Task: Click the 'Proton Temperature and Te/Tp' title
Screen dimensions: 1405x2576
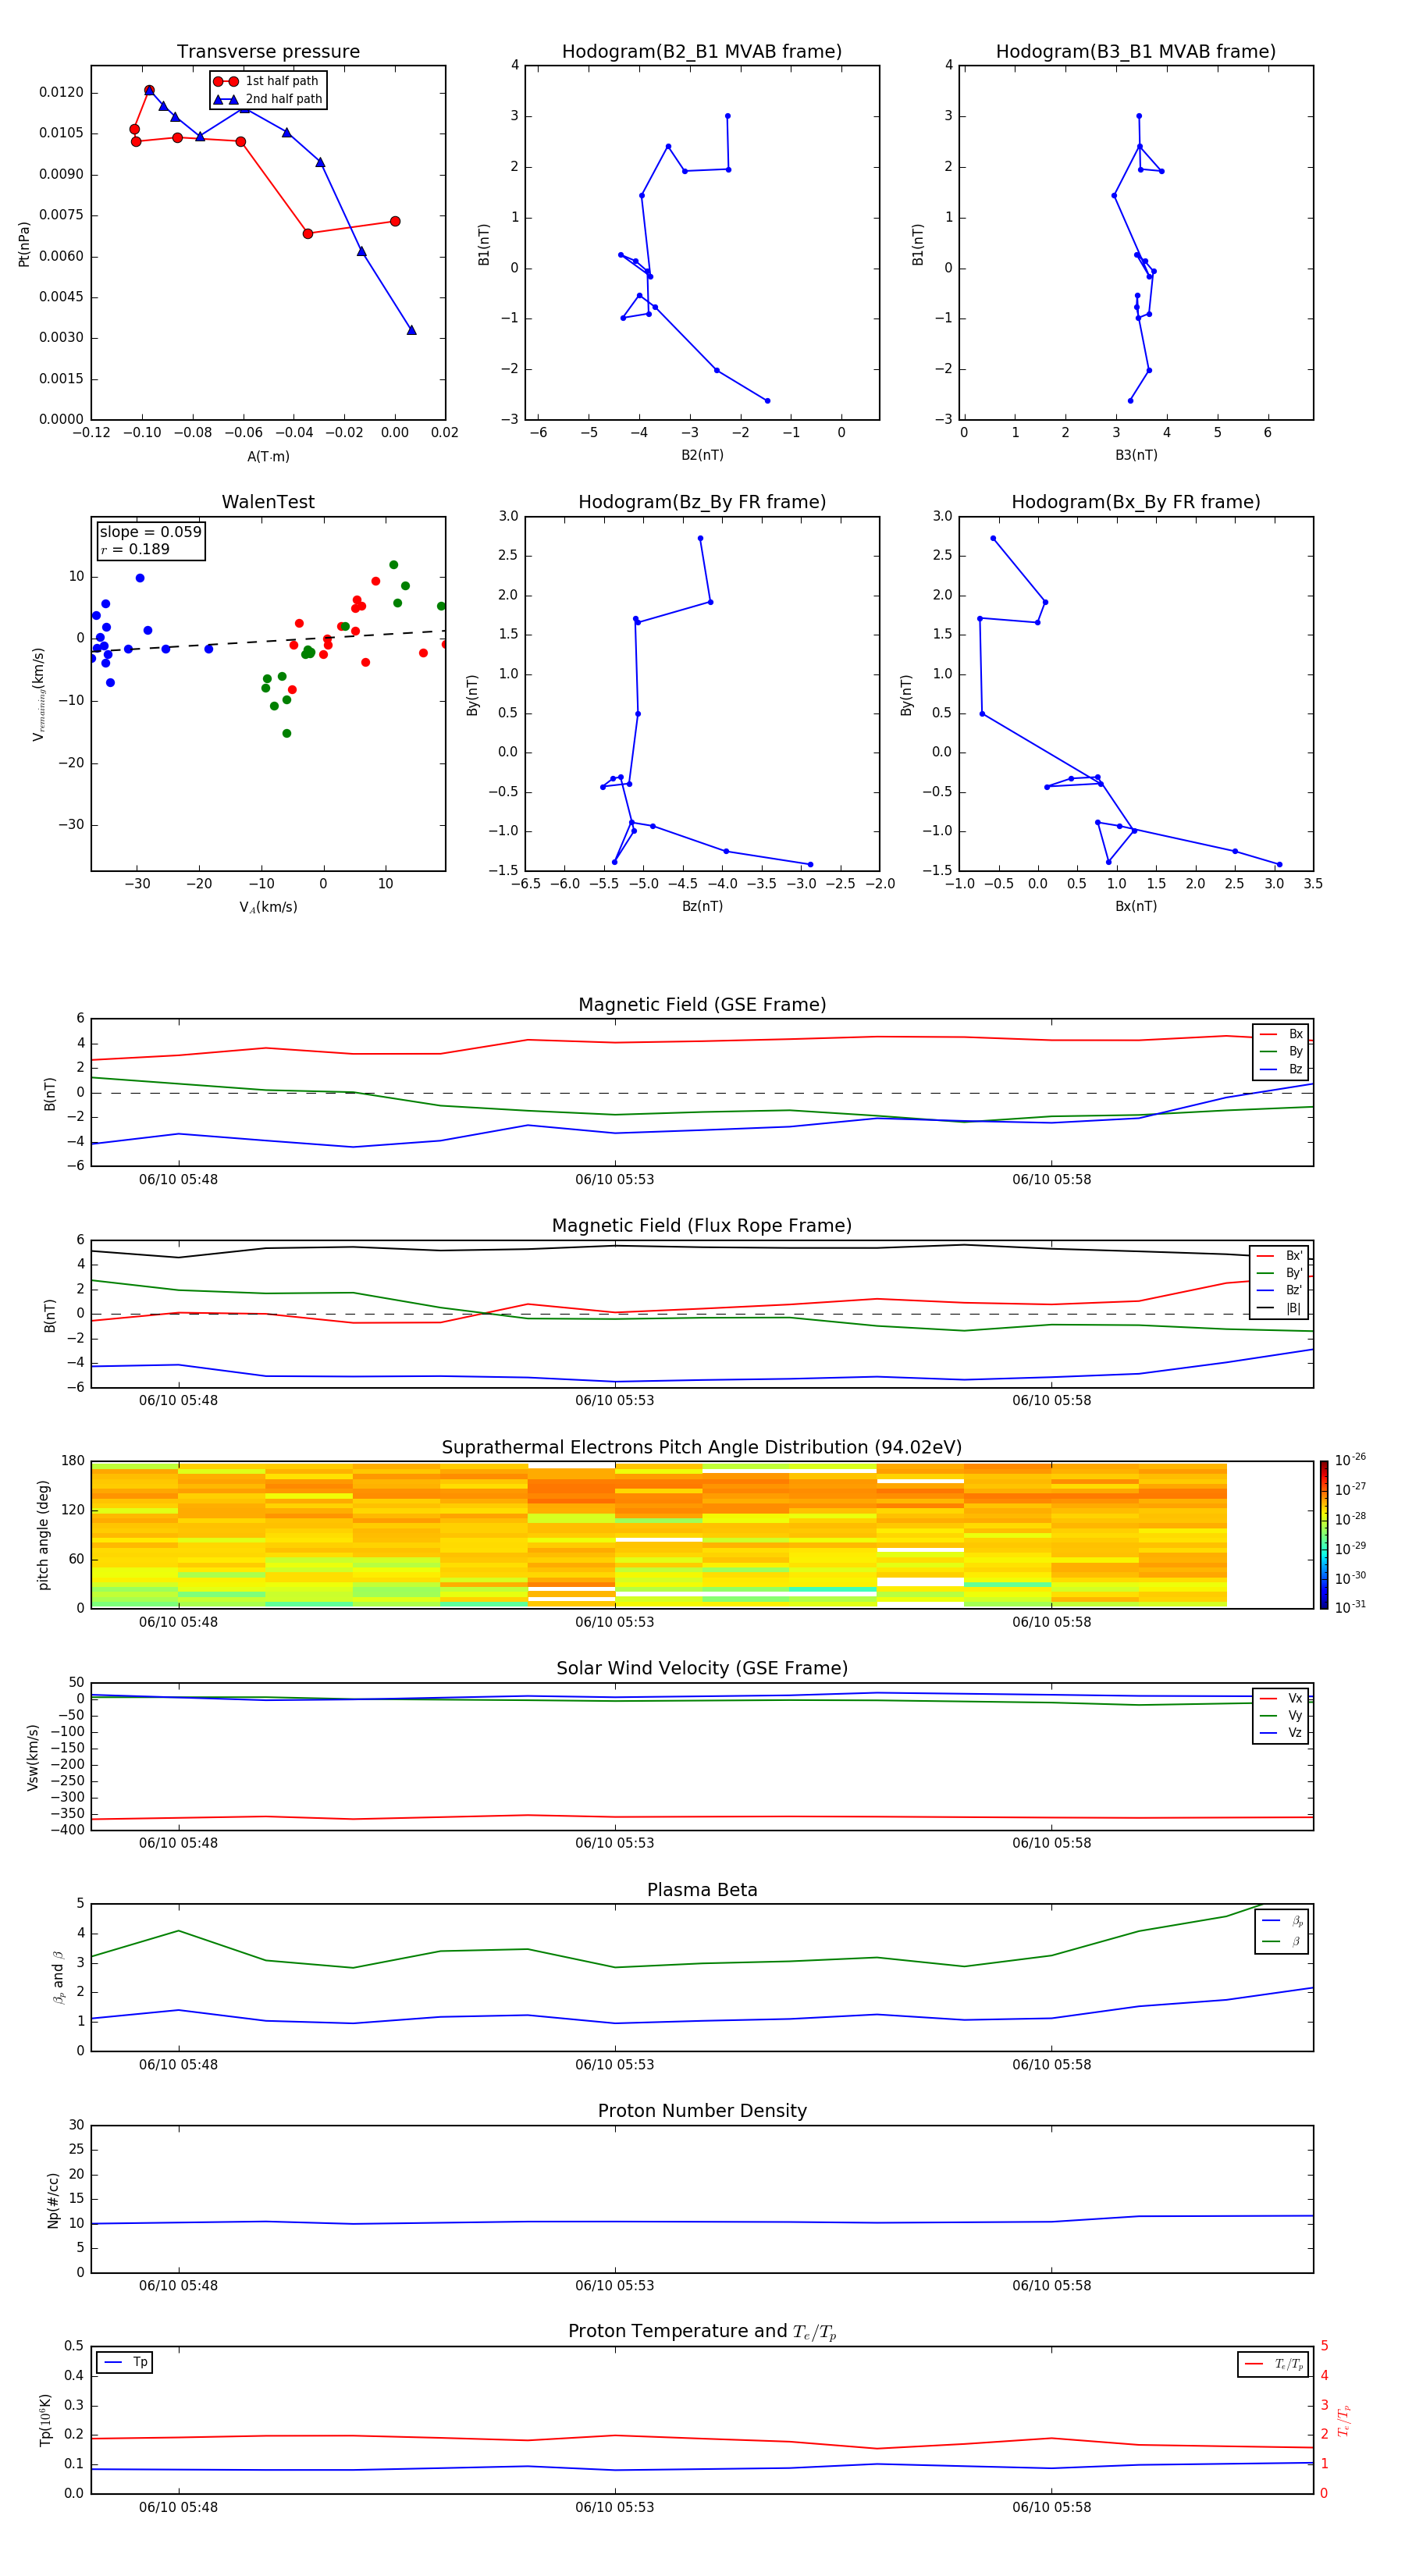Action: click(x=702, y=2332)
